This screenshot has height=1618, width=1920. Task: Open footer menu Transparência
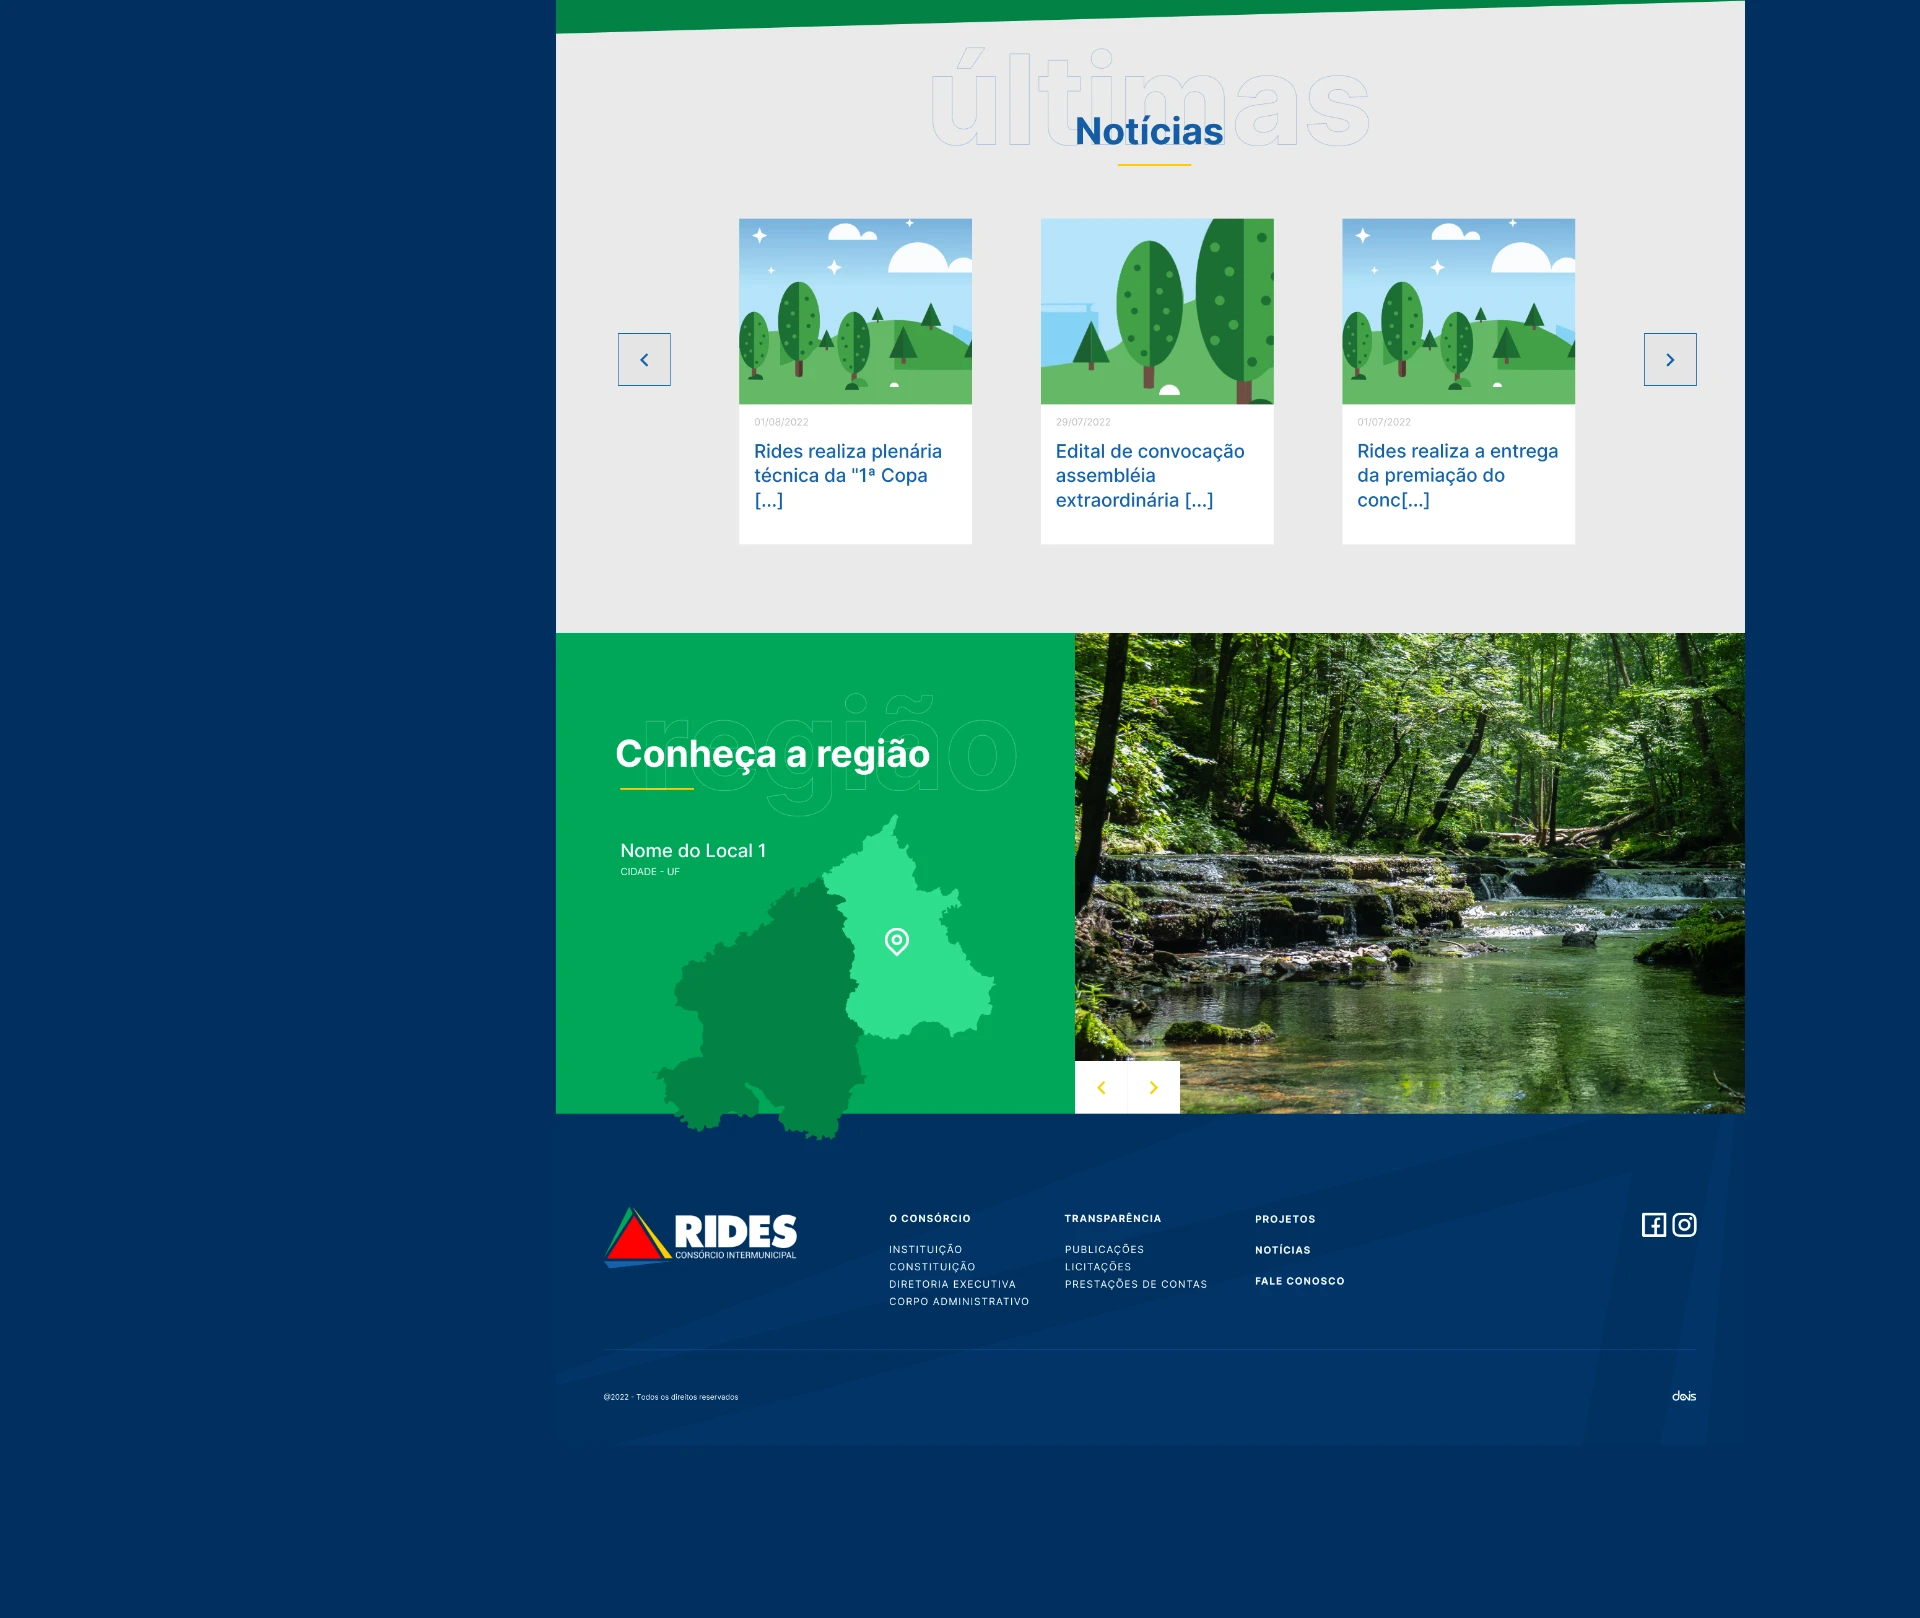point(1113,1218)
